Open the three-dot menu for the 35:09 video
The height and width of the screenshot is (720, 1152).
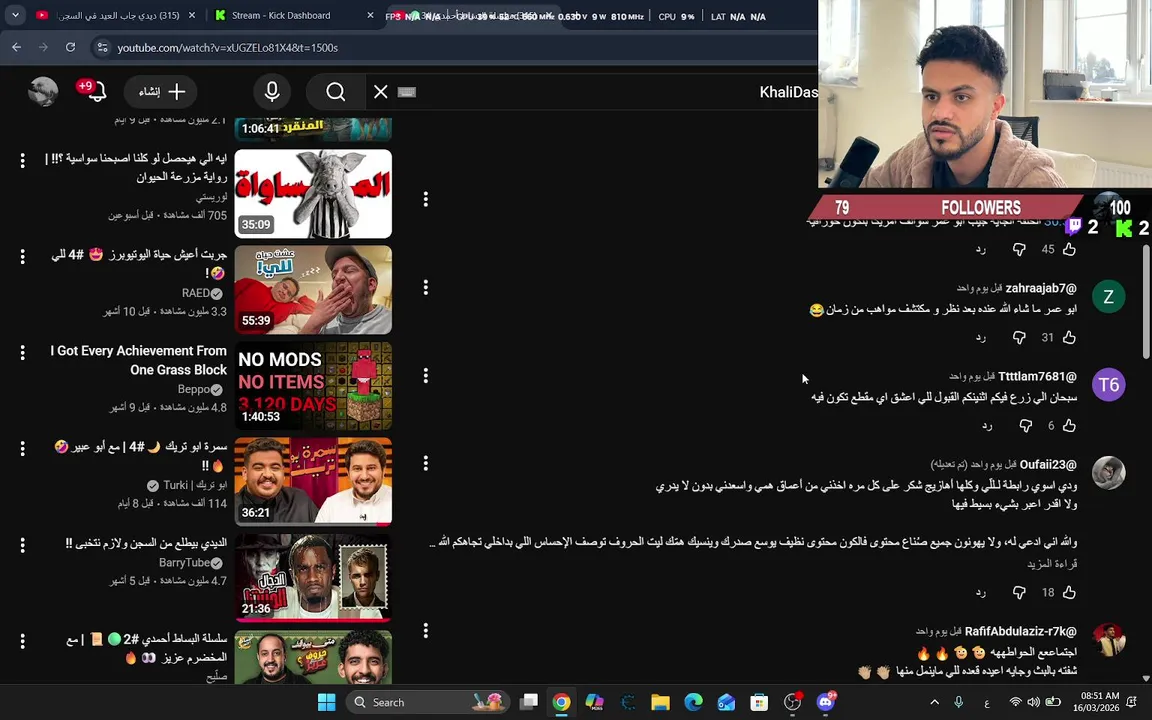point(23,160)
